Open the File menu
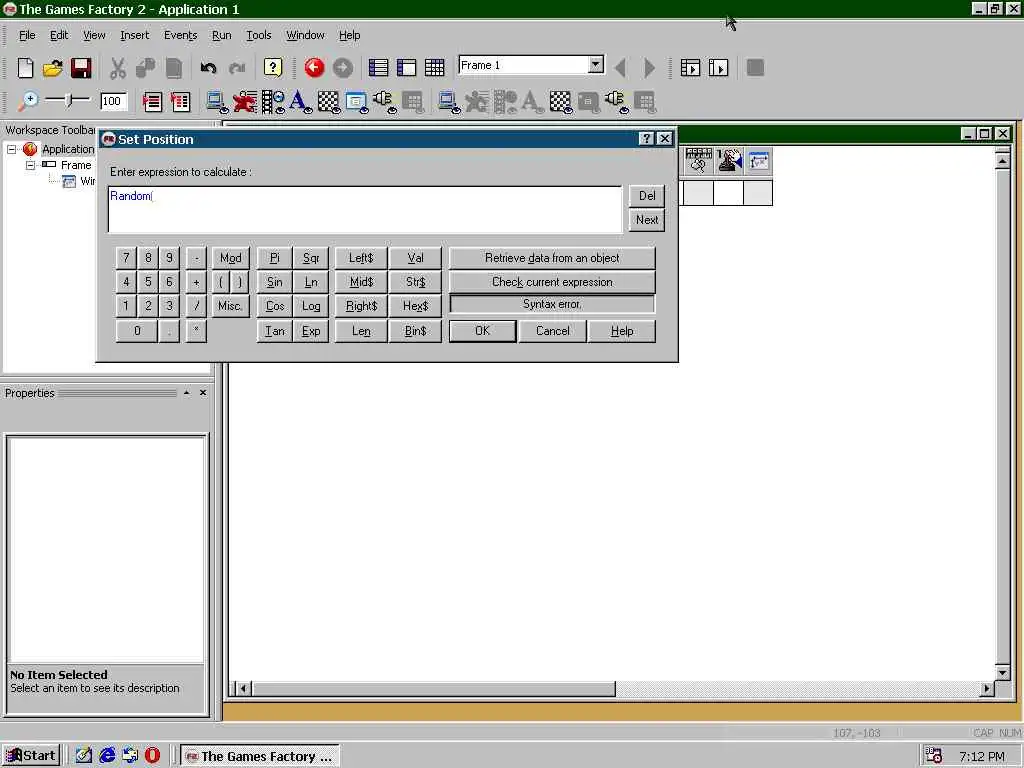1024x768 pixels. click(x=27, y=35)
